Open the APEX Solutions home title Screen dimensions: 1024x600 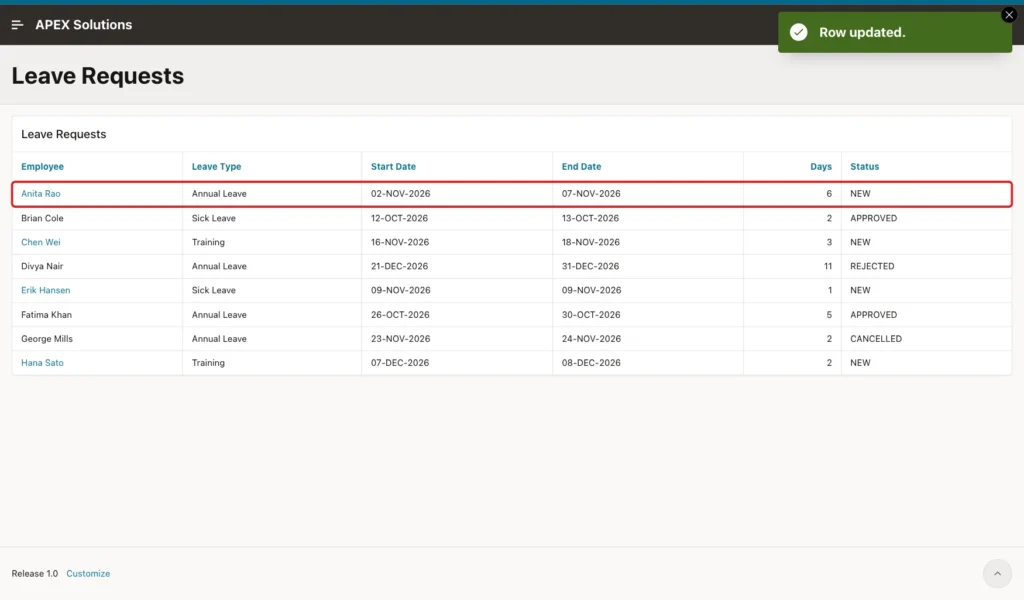84,25
